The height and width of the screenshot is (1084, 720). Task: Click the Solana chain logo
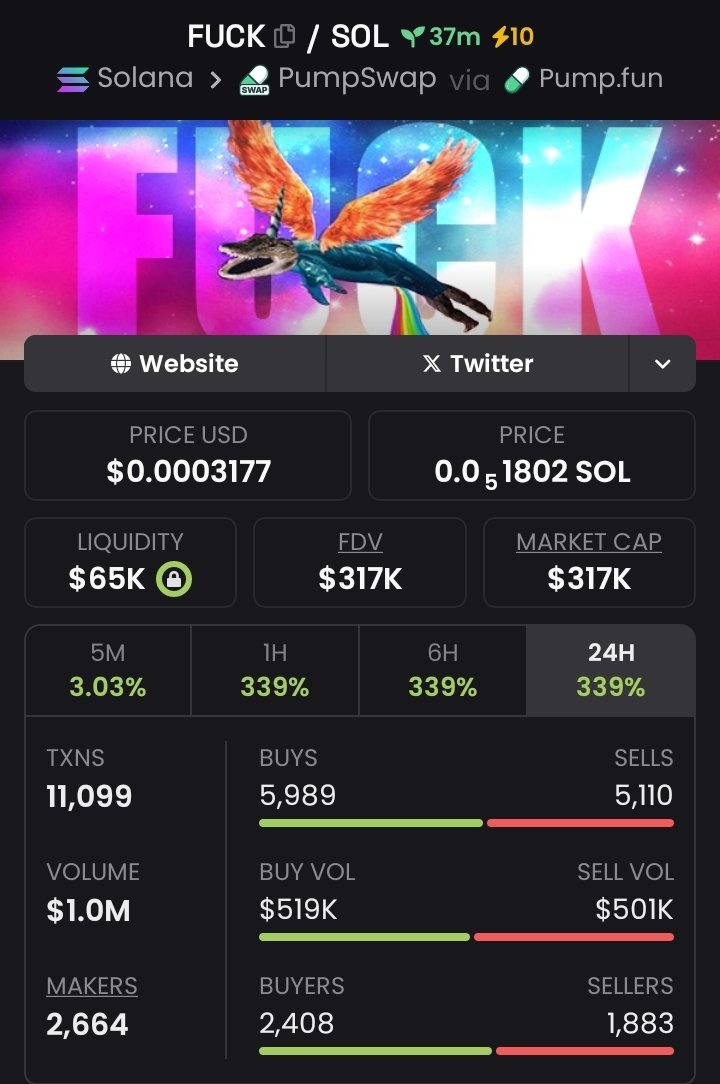pyautogui.click(x=73, y=79)
